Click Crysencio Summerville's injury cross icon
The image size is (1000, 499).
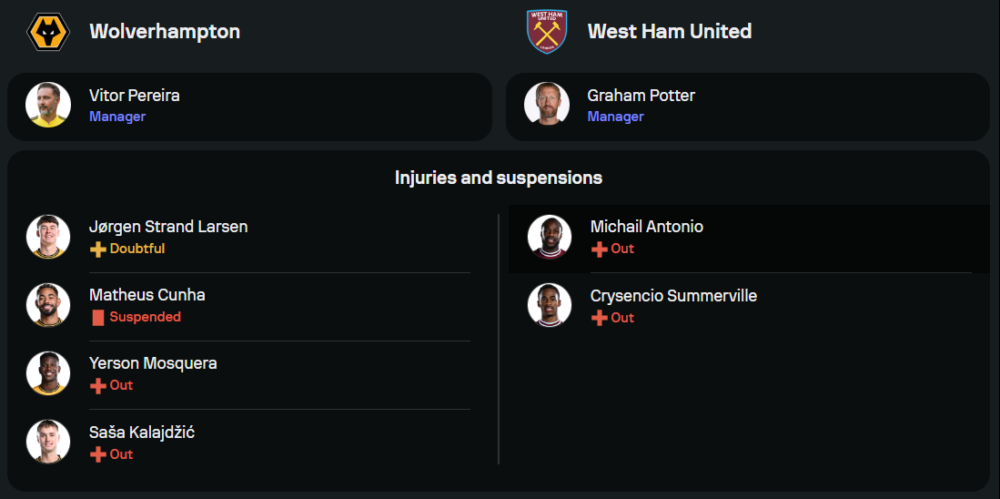click(x=599, y=318)
